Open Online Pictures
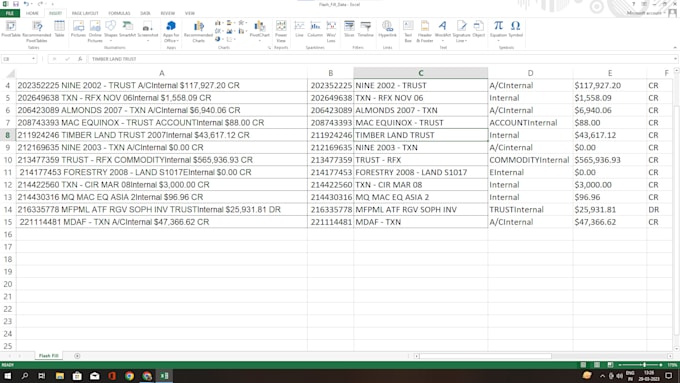This screenshot has width=680, height=383. pos(95,31)
